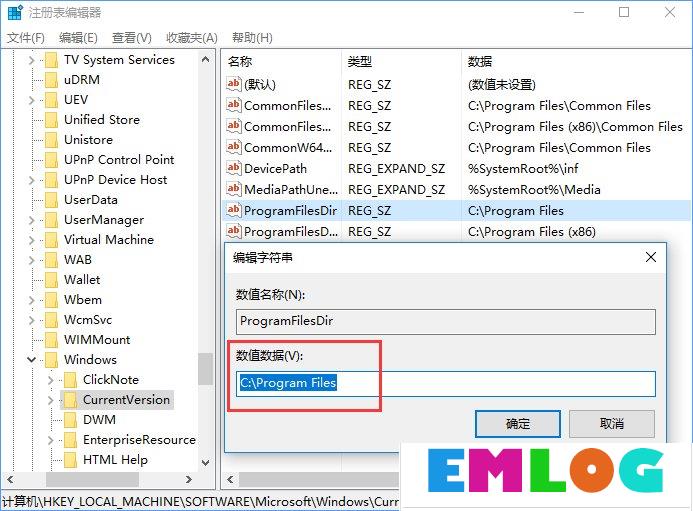This screenshot has height=511, width=693.
Task: Click the WIMMount folder icon
Action: pyautogui.click(x=52, y=339)
